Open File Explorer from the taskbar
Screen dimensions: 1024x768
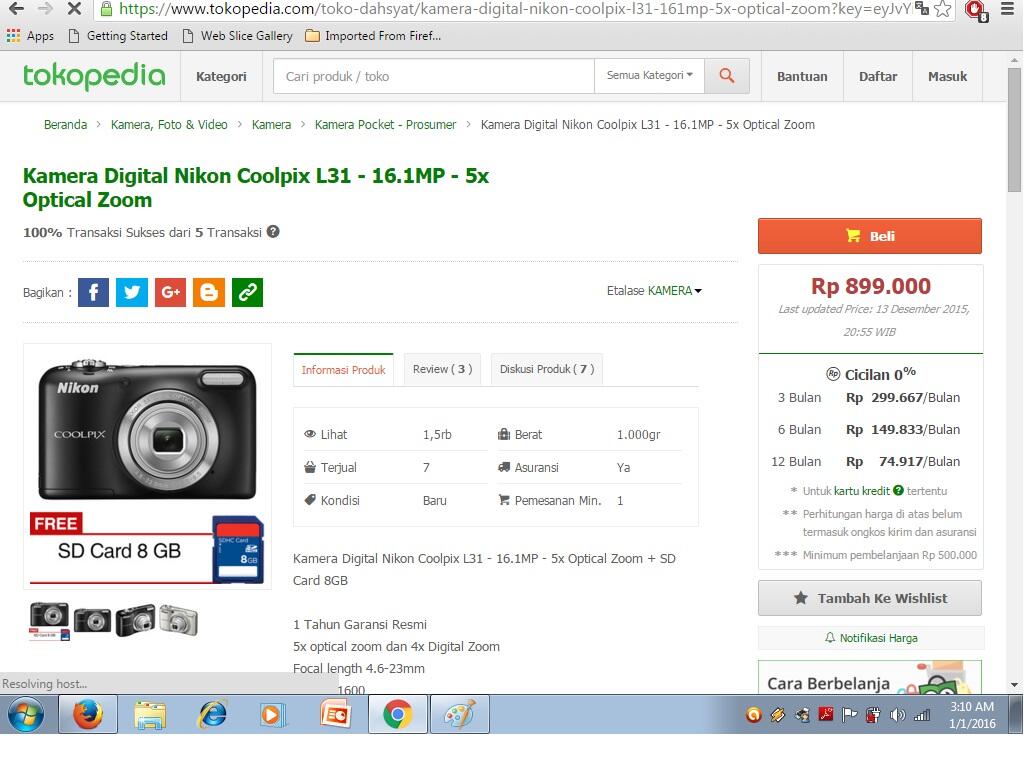(x=150, y=714)
